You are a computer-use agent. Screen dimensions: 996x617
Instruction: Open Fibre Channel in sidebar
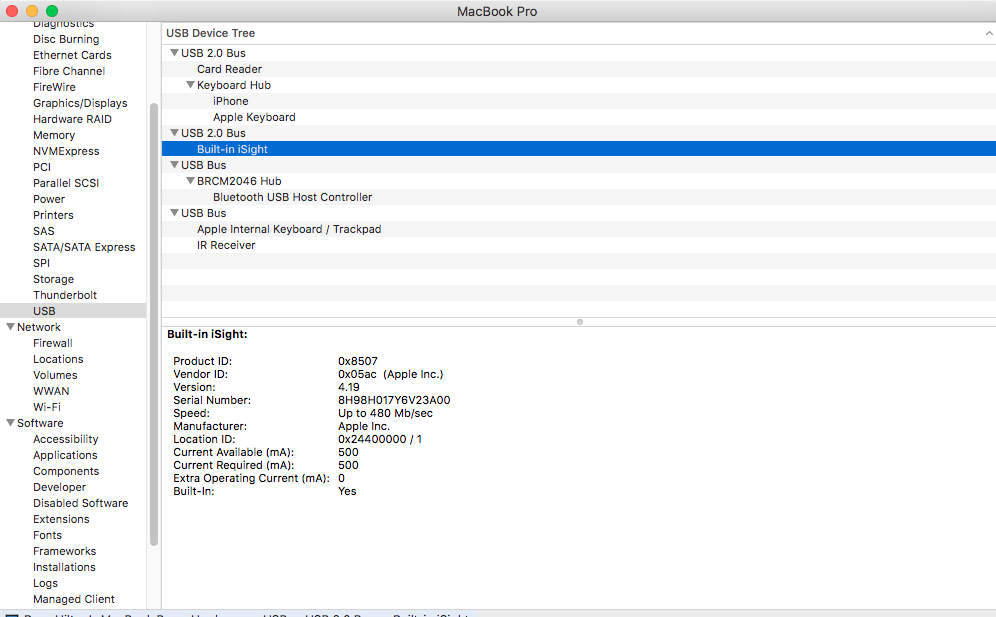point(69,71)
